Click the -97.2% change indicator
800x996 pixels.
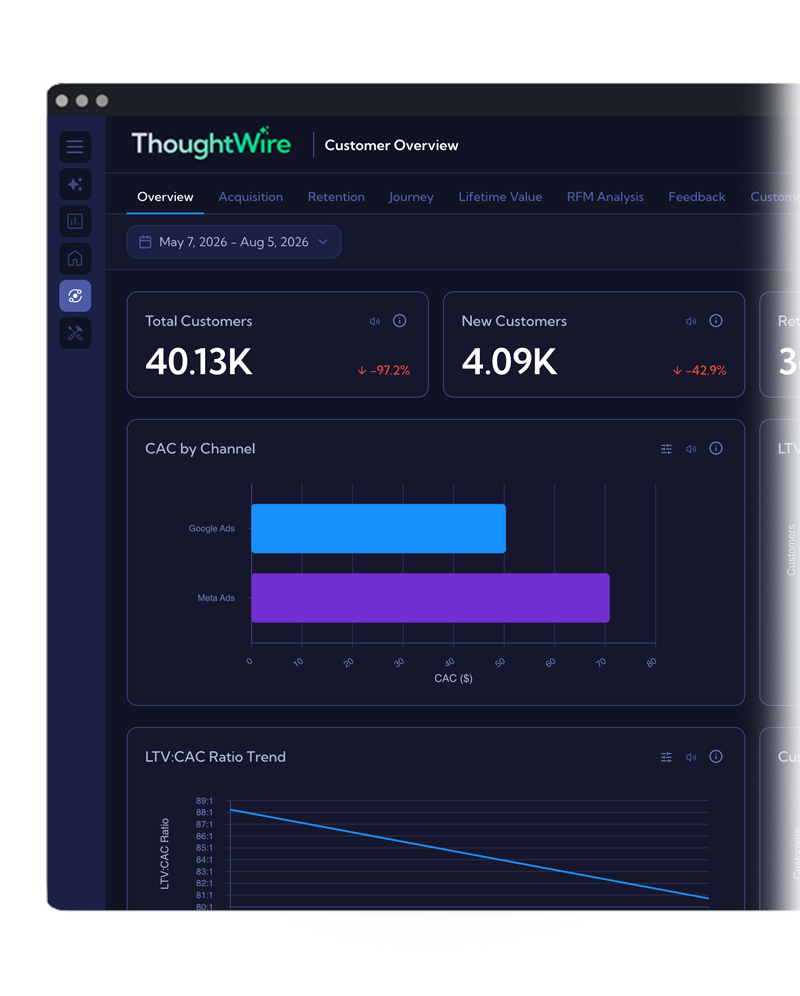click(384, 370)
